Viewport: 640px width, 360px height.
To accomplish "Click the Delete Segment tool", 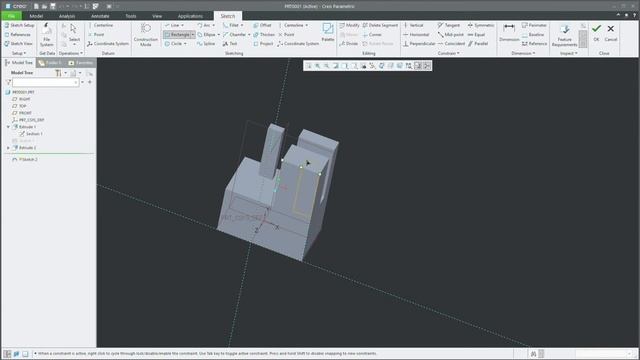I will 380,25.
